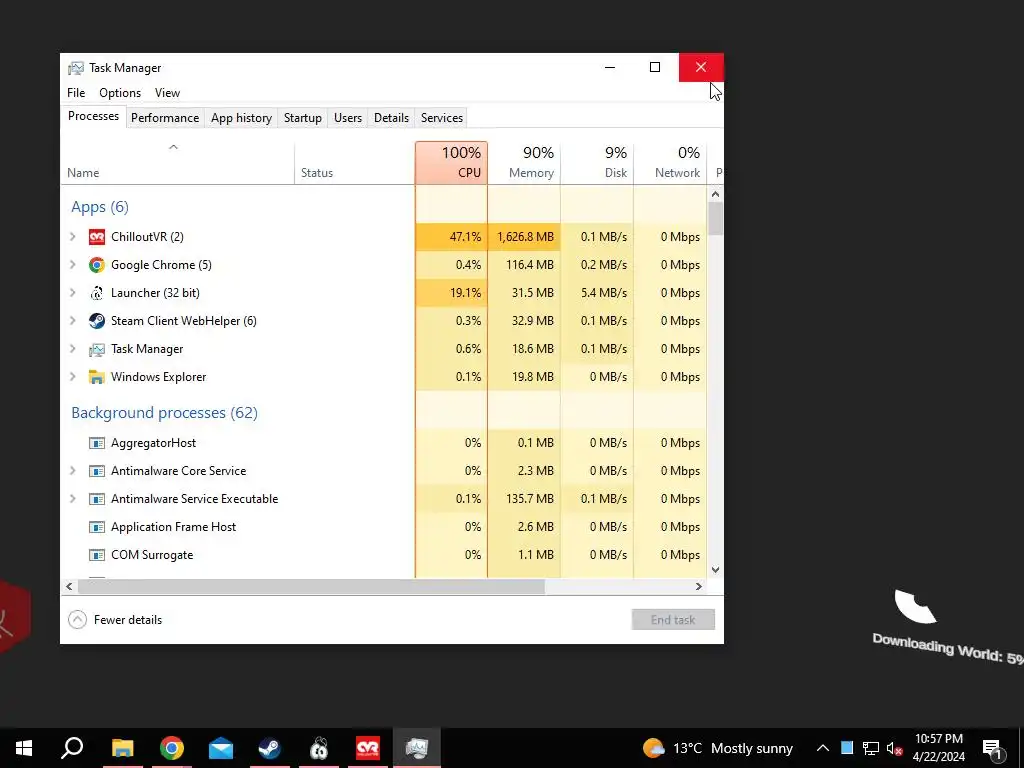This screenshot has width=1024, height=768.
Task: Sort processes by the CPU column
Action: coord(451,163)
